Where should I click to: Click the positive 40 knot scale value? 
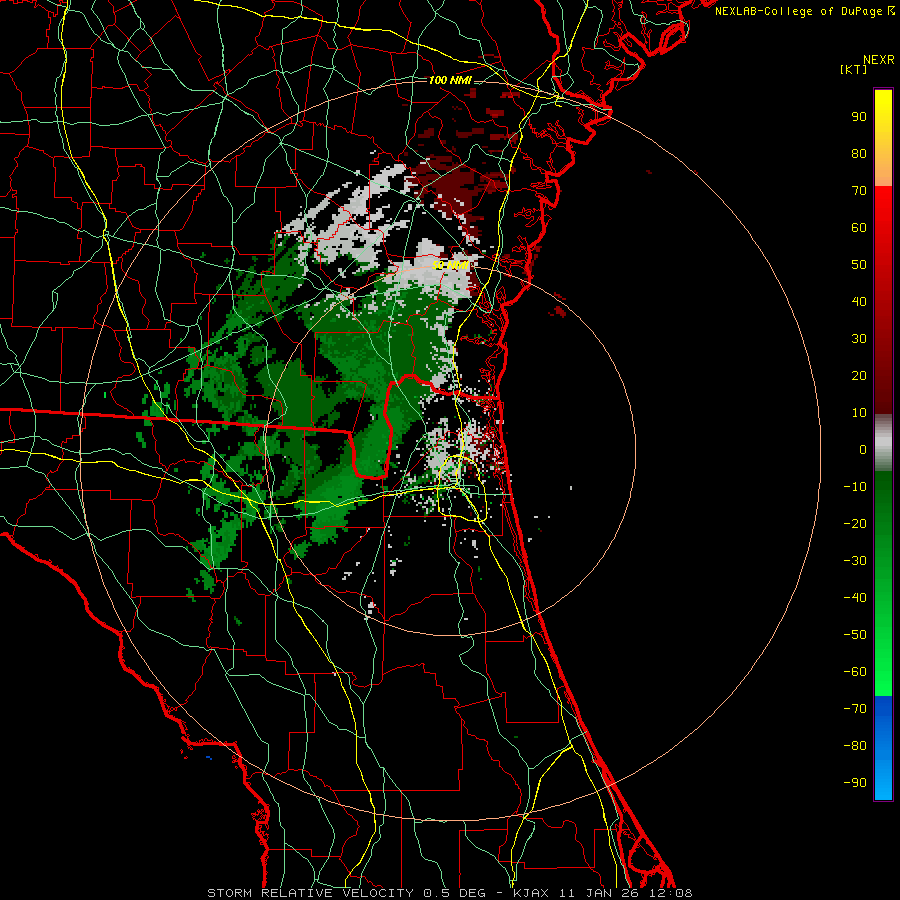click(x=859, y=302)
